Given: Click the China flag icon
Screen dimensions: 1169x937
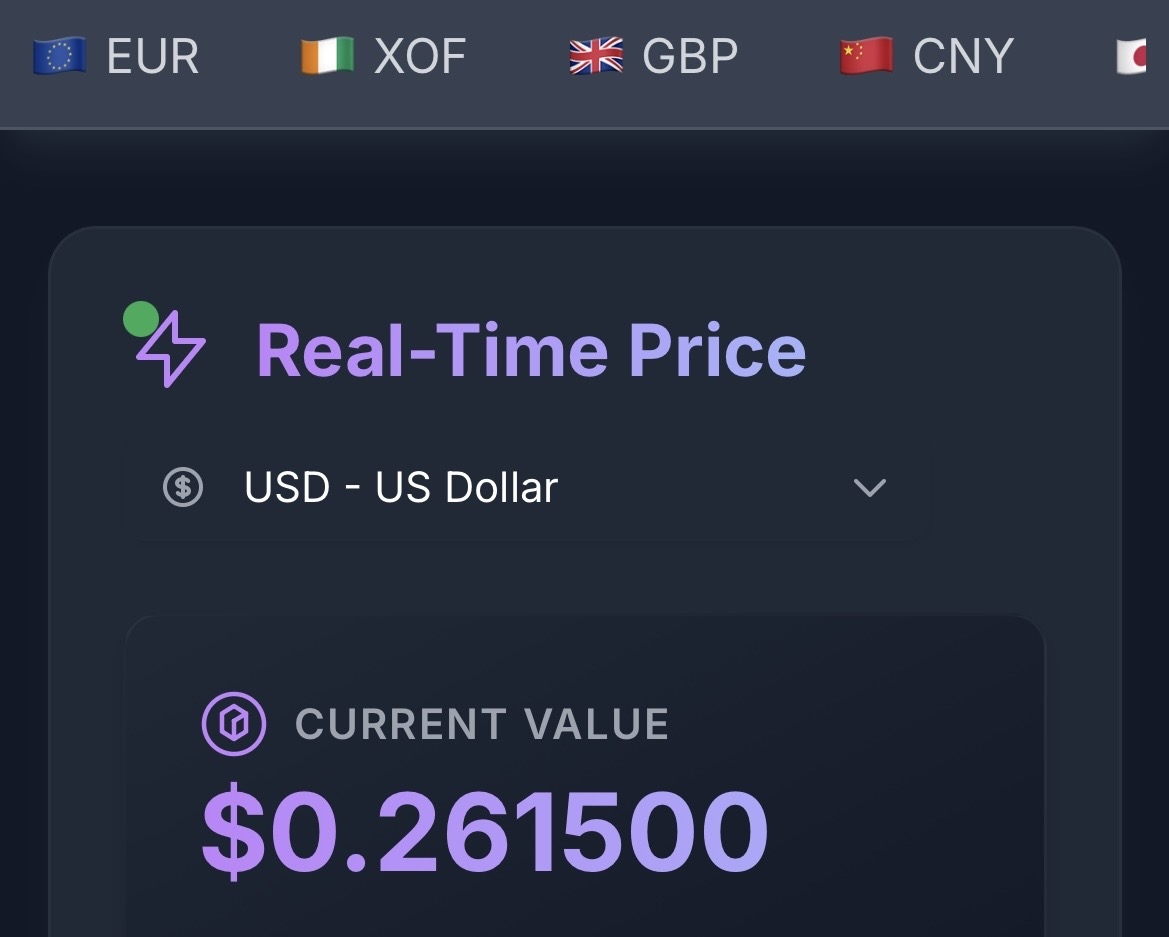Looking at the screenshot, I should coord(866,56).
